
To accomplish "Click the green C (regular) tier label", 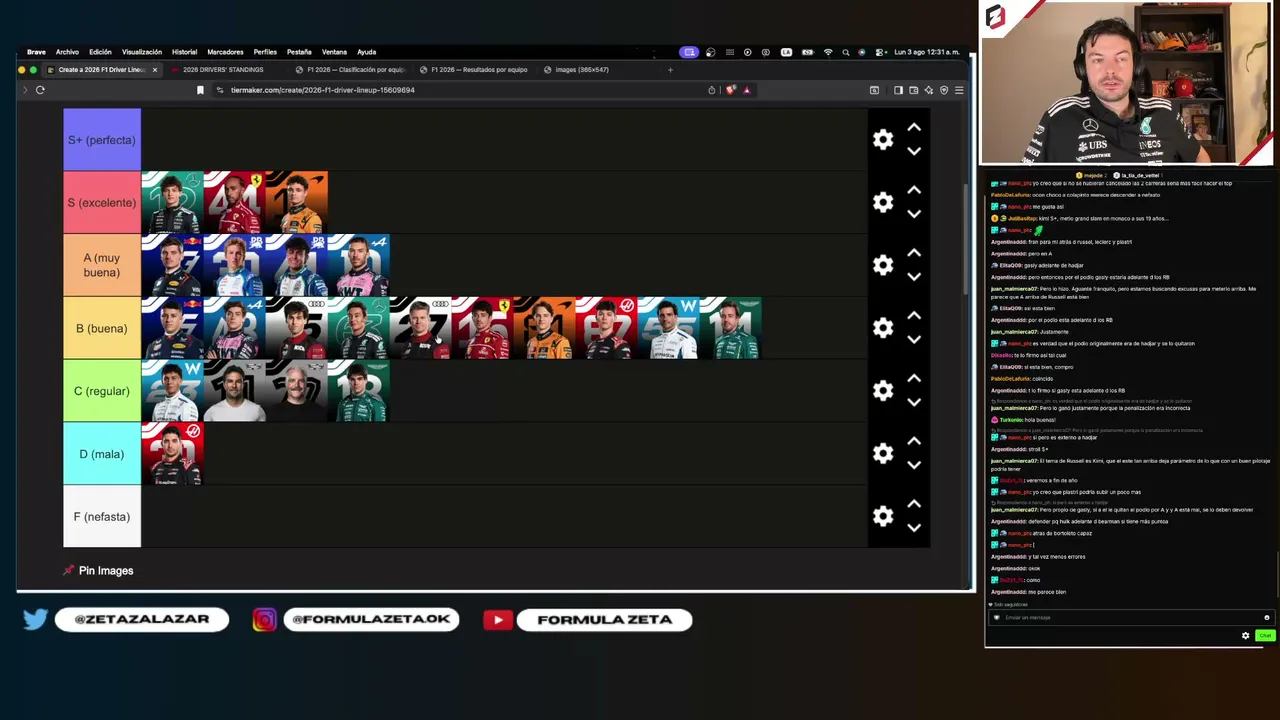I will click(x=102, y=391).
